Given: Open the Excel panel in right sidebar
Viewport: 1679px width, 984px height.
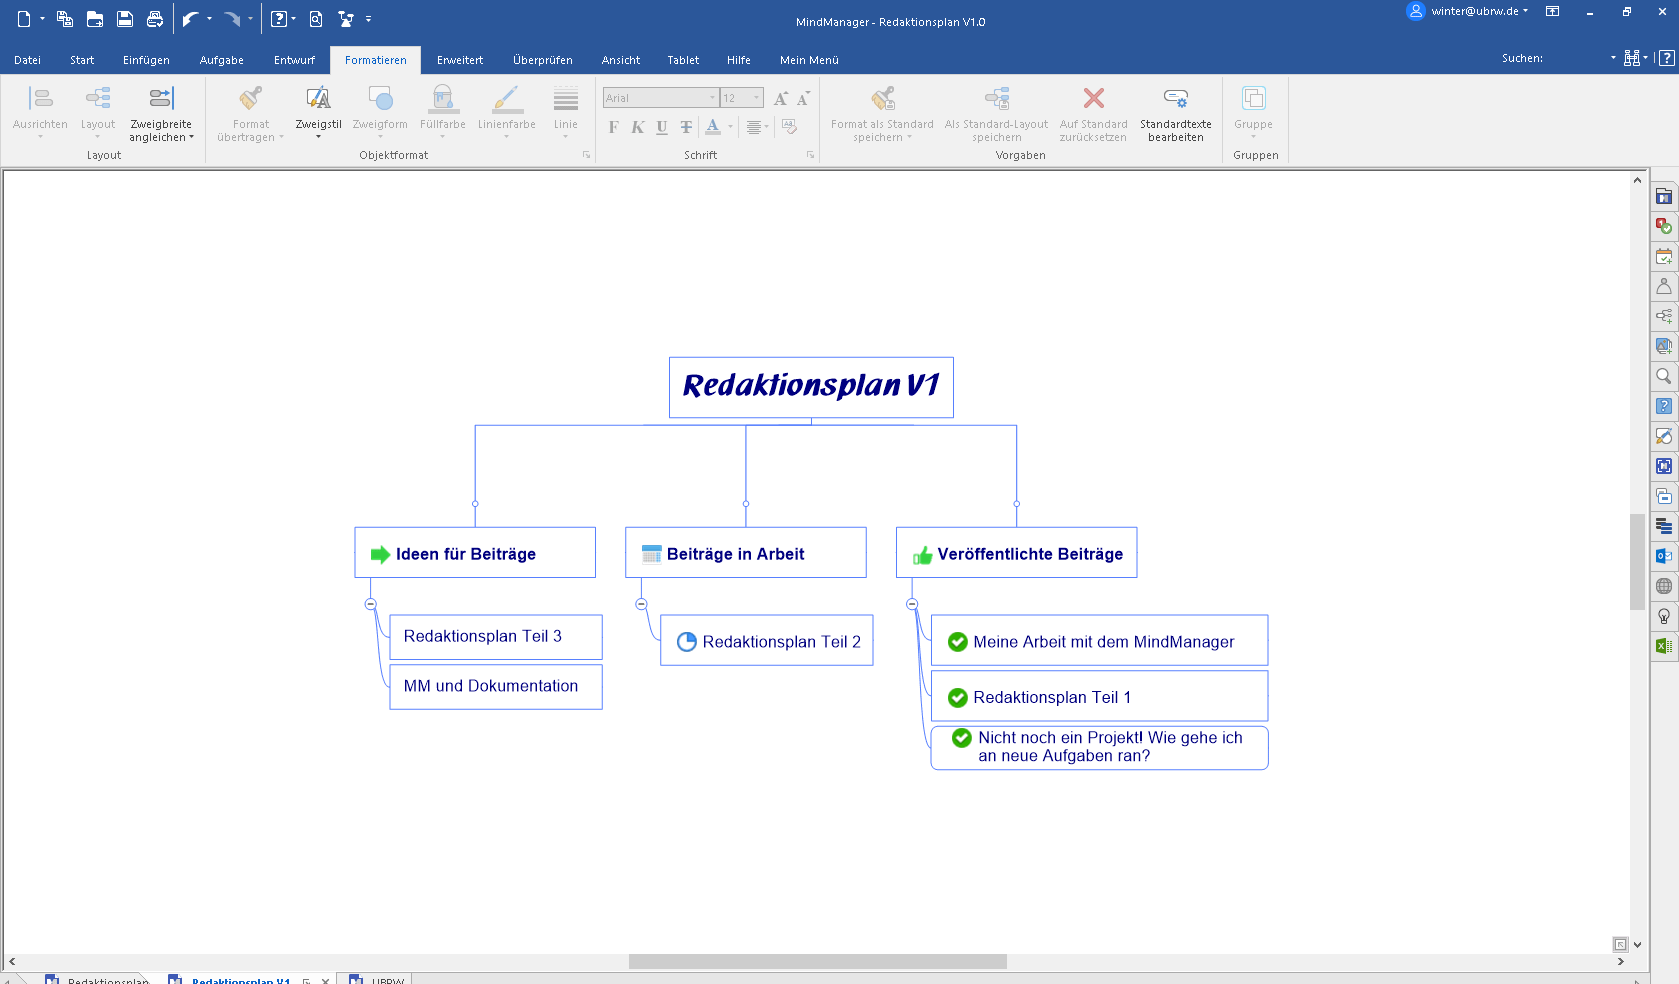Looking at the screenshot, I should click(x=1664, y=646).
